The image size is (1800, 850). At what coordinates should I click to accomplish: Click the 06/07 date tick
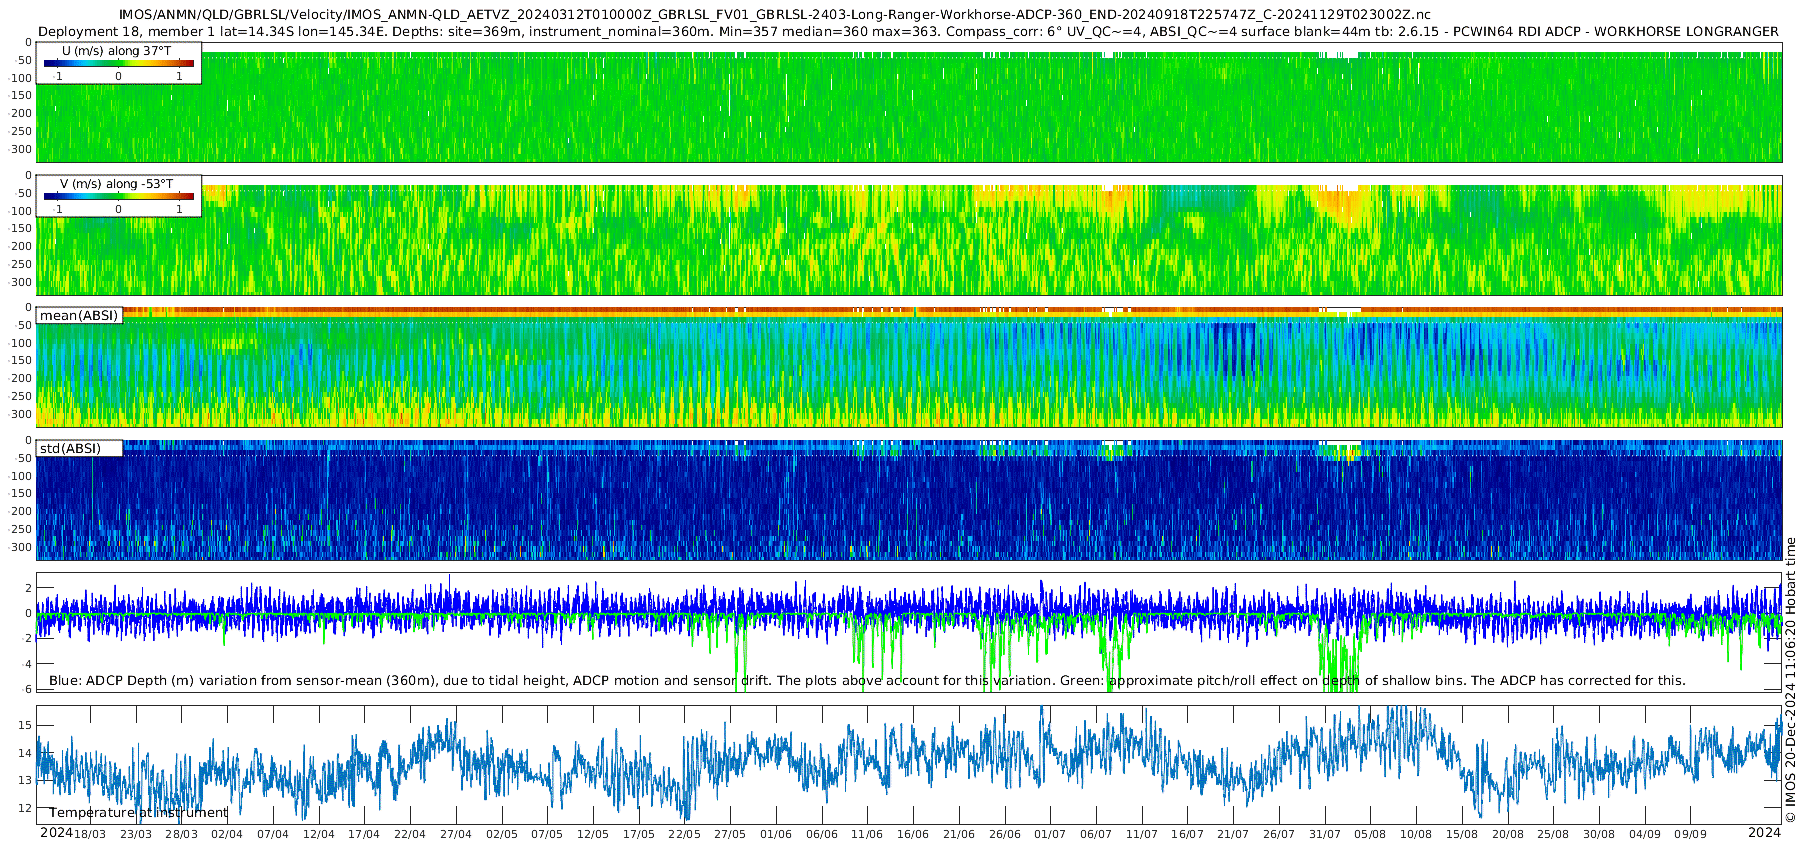1096,834
